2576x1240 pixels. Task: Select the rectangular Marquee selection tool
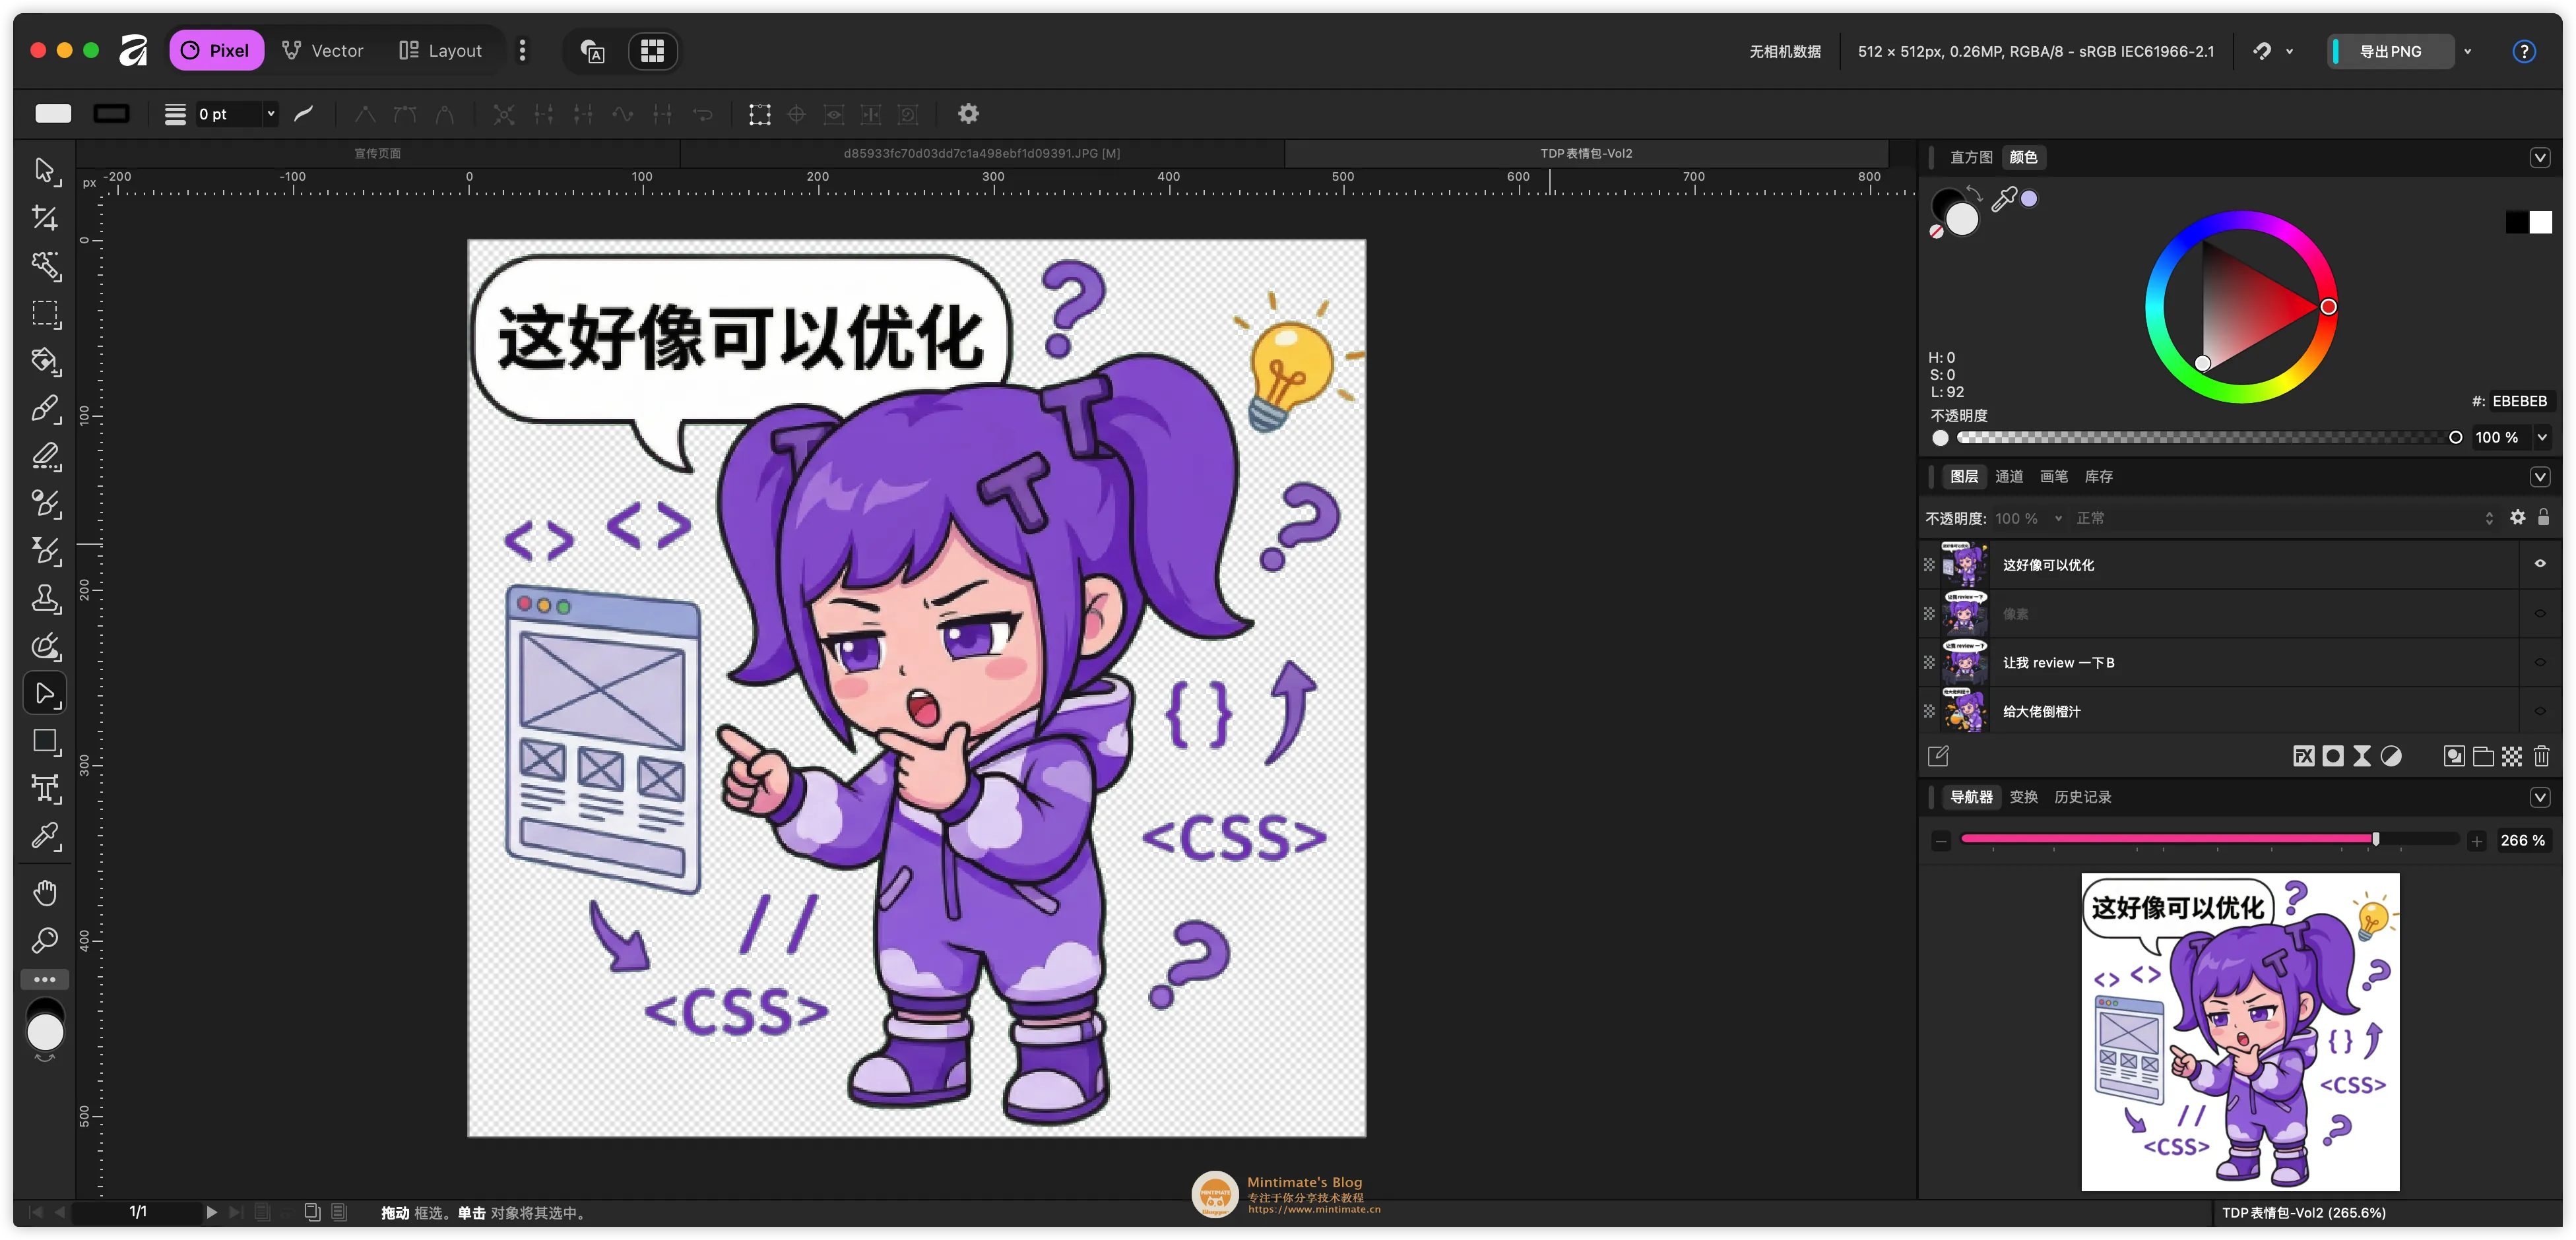tap(46, 314)
